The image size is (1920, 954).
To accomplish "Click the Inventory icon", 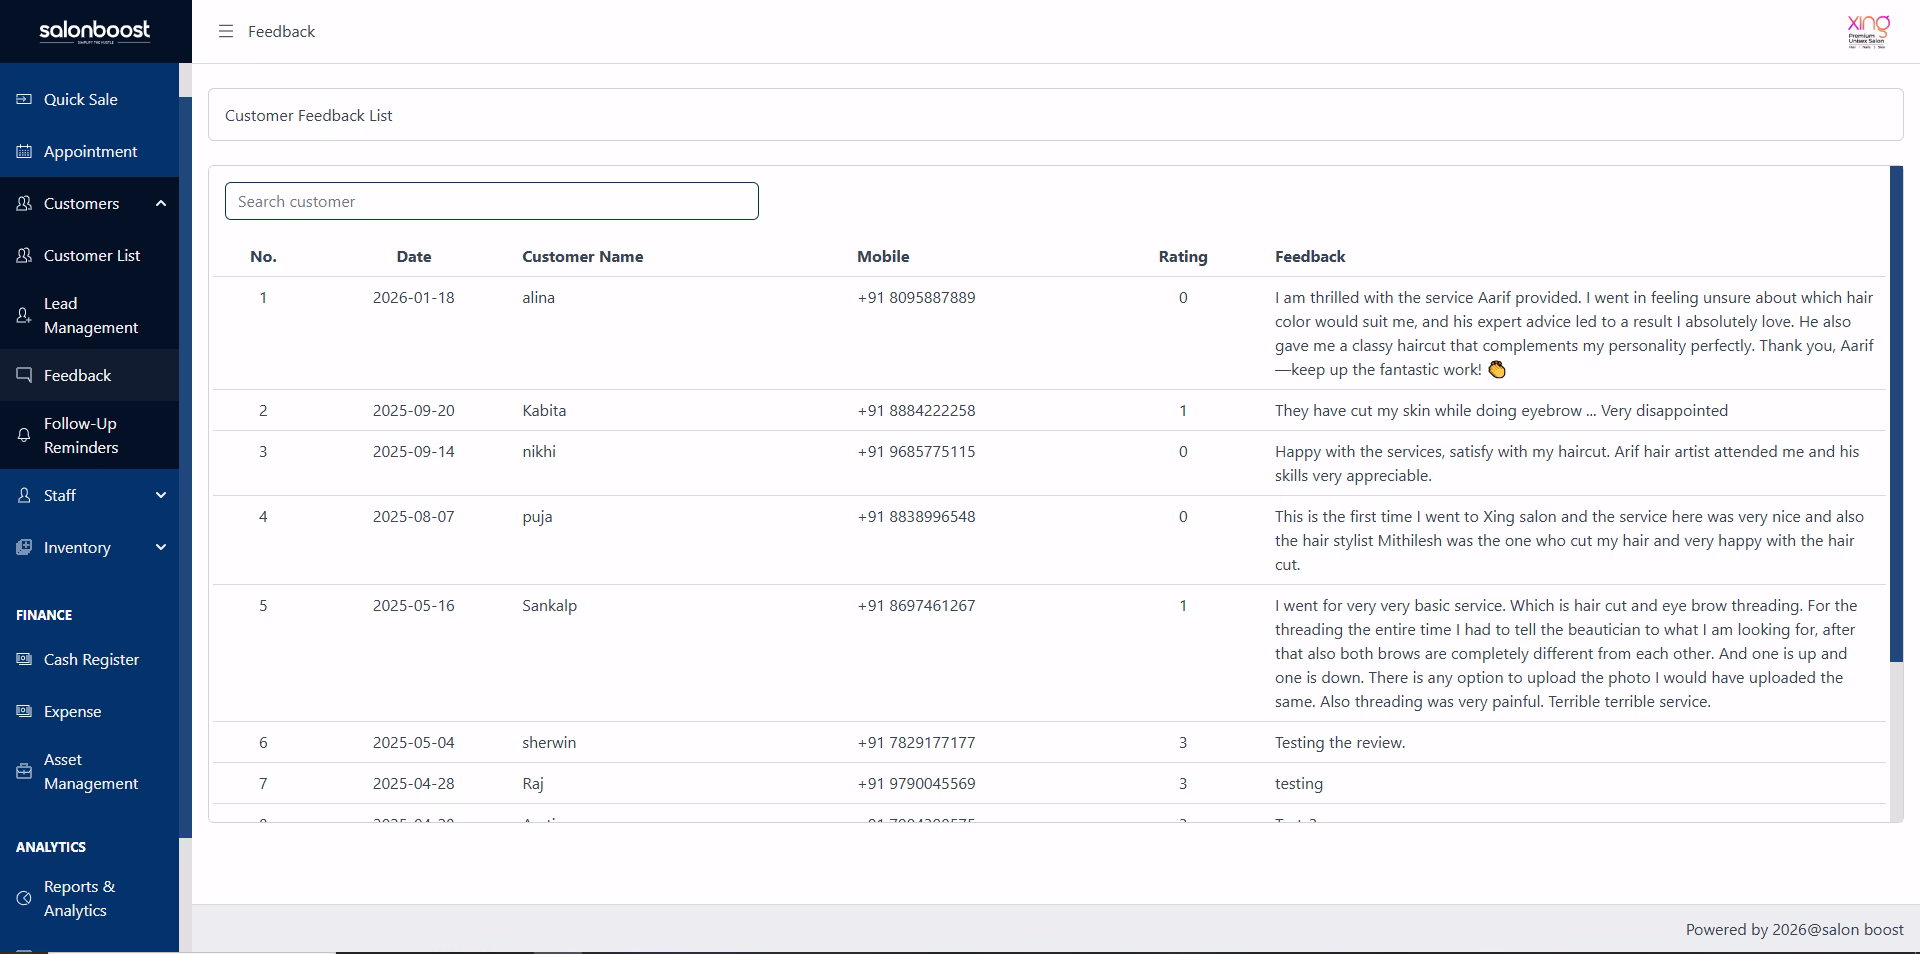I will (x=24, y=547).
